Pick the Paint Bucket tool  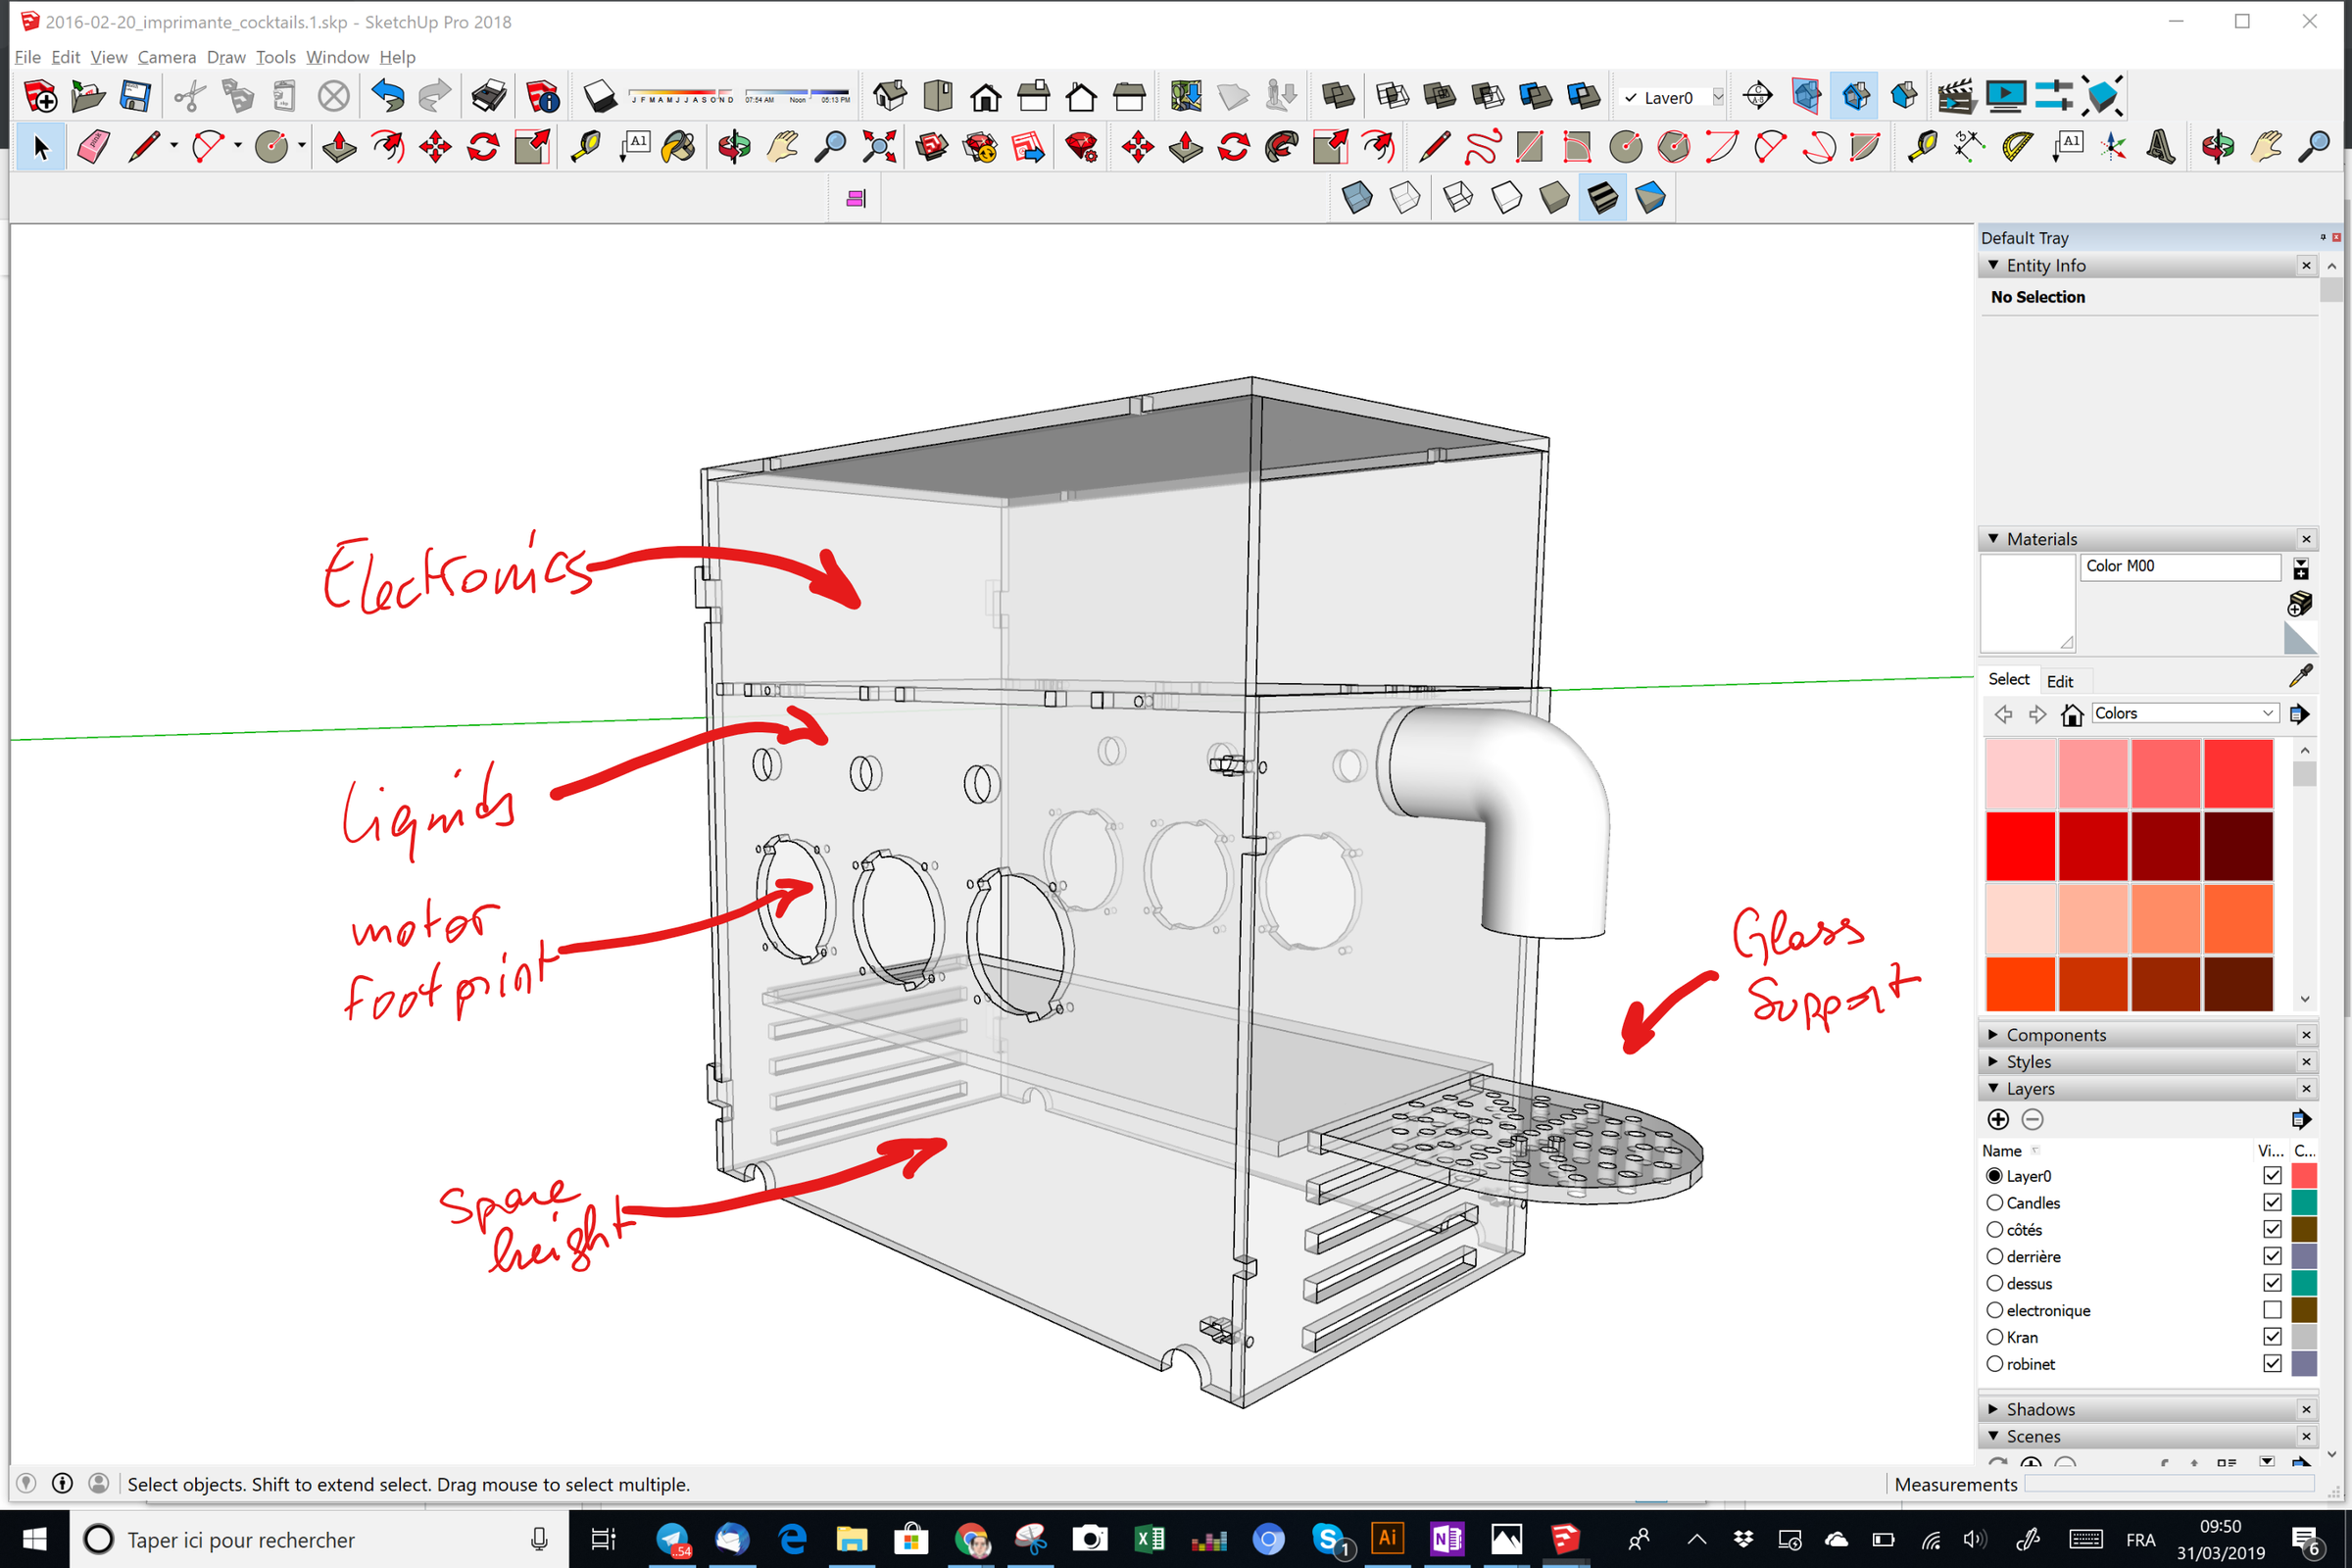coord(679,146)
